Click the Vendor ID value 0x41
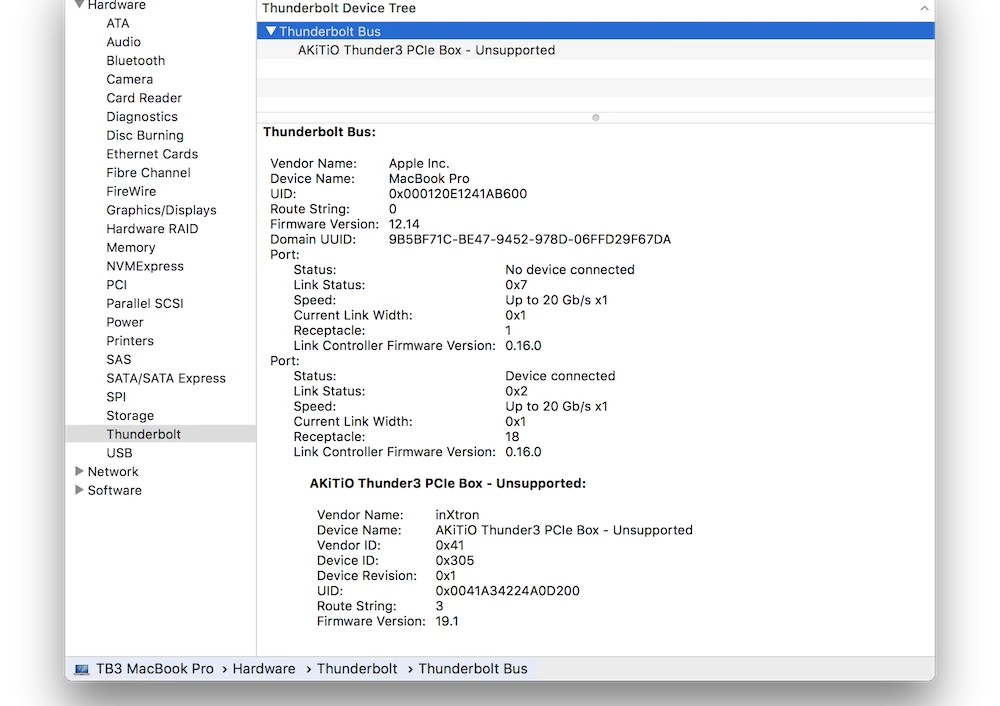 [x=450, y=546]
